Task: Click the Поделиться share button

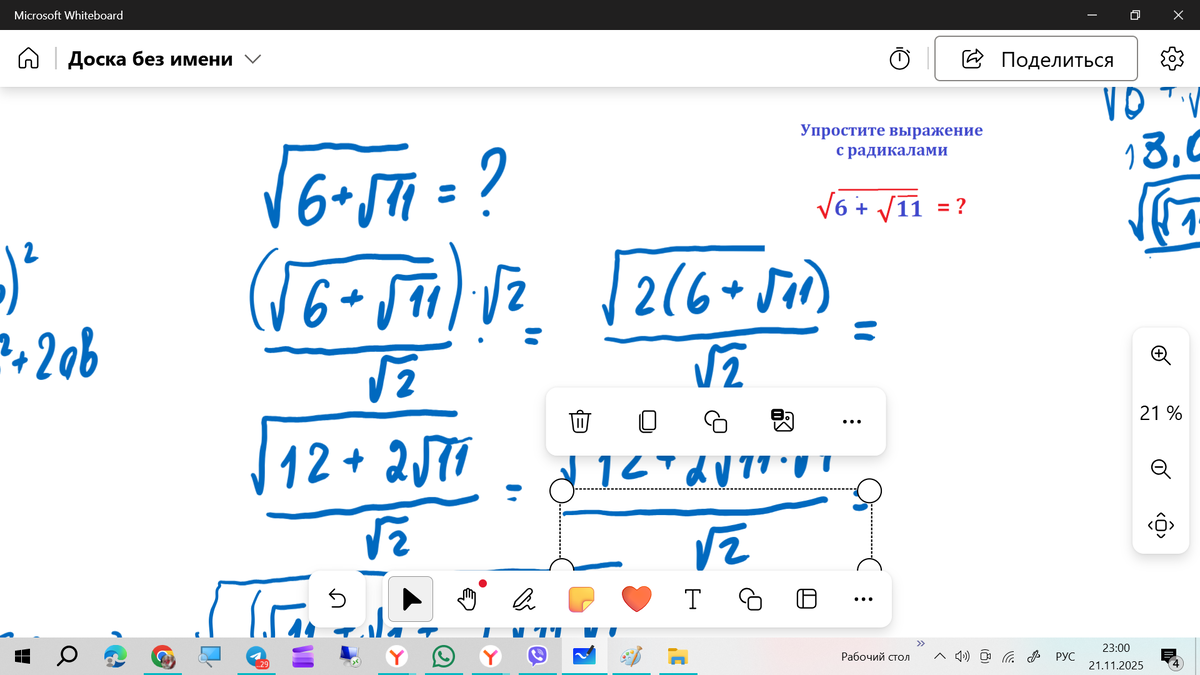Action: 1036,59
